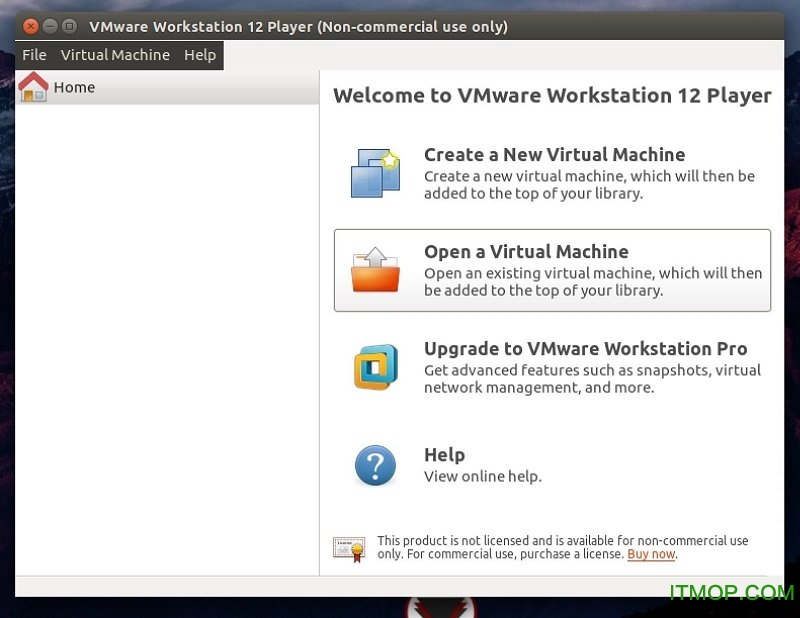This screenshot has height=618, width=800.
Task: Click 'Welcome to VMware Workstation 12 Player' title
Action: coord(552,96)
